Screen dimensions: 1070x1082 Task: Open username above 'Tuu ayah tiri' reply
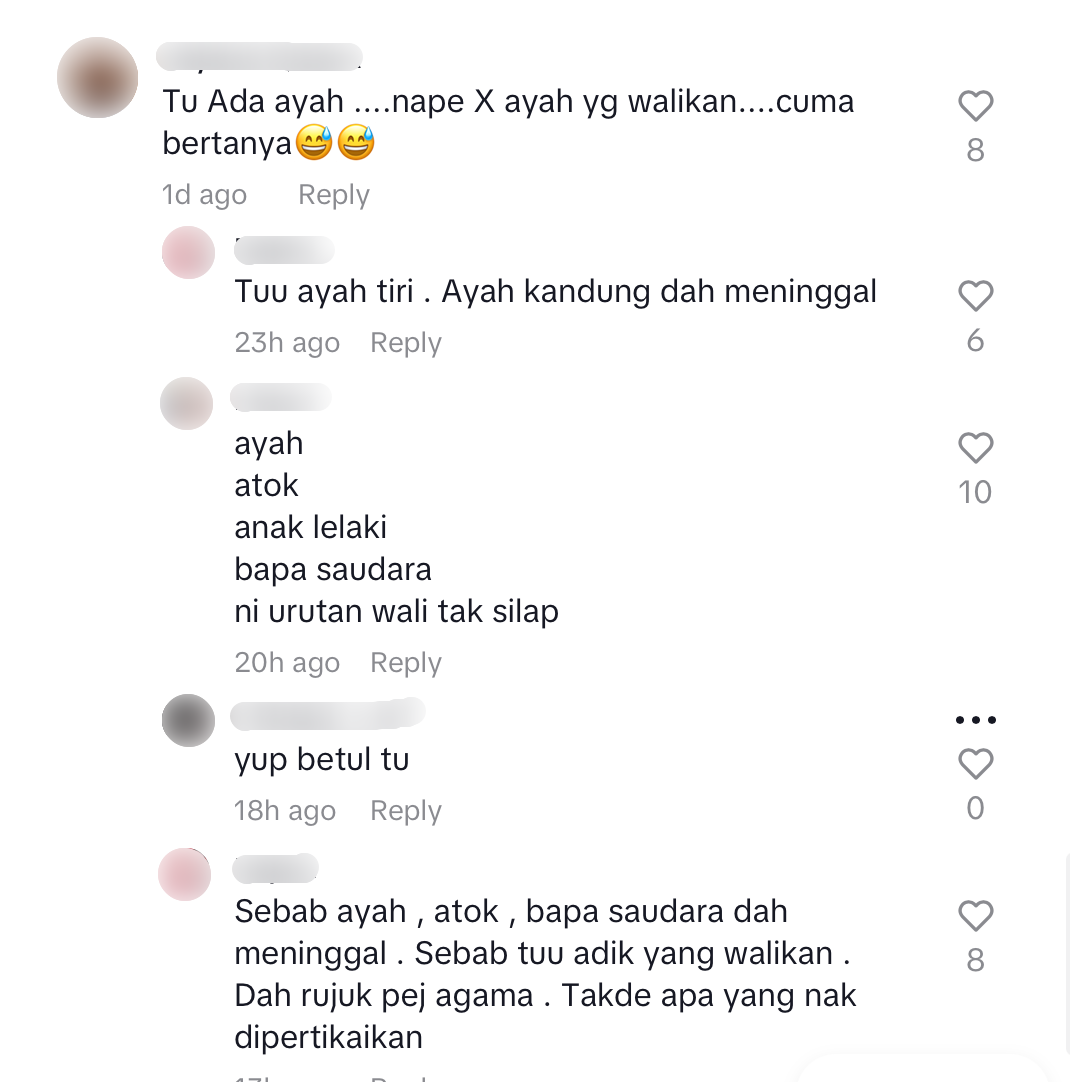284,250
